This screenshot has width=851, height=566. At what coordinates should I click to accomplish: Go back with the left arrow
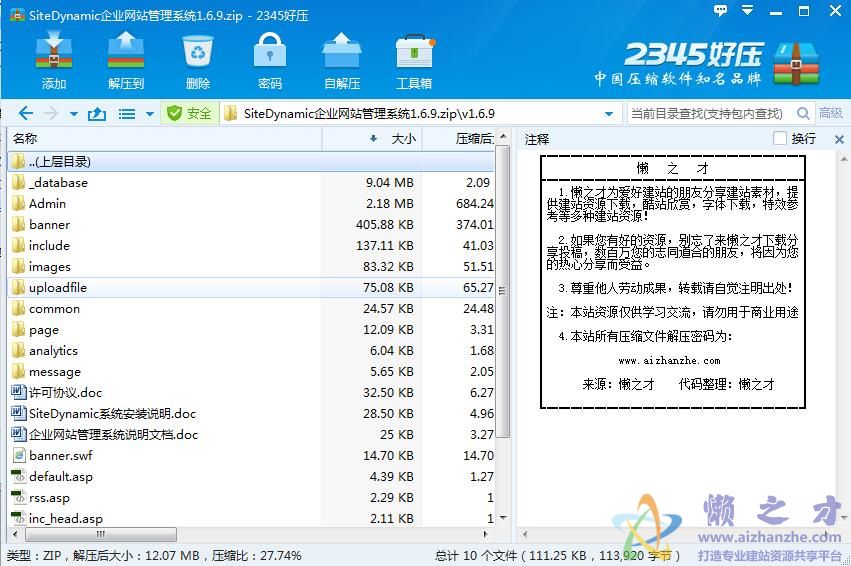[x=26, y=113]
